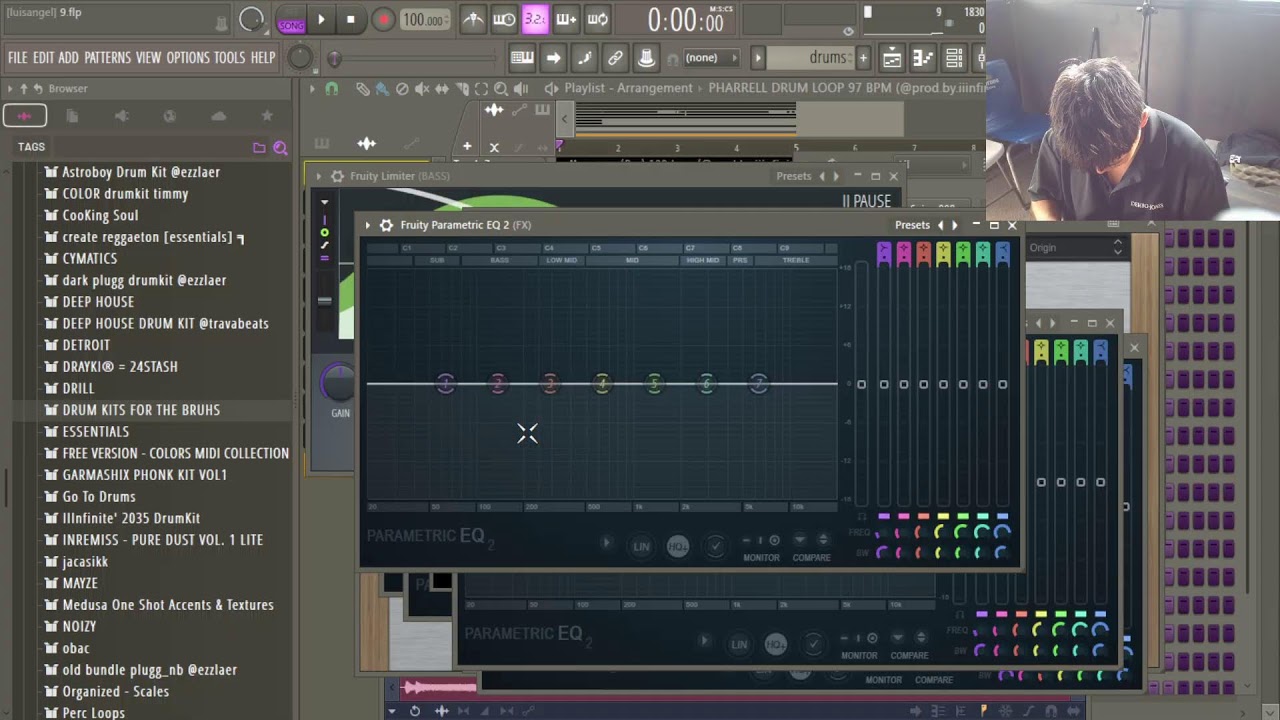The width and height of the screenshot is (1280, 720).
Task: Expand the Fruity Parametric EQ 2 menu arrow
Action: pos(368,225)
